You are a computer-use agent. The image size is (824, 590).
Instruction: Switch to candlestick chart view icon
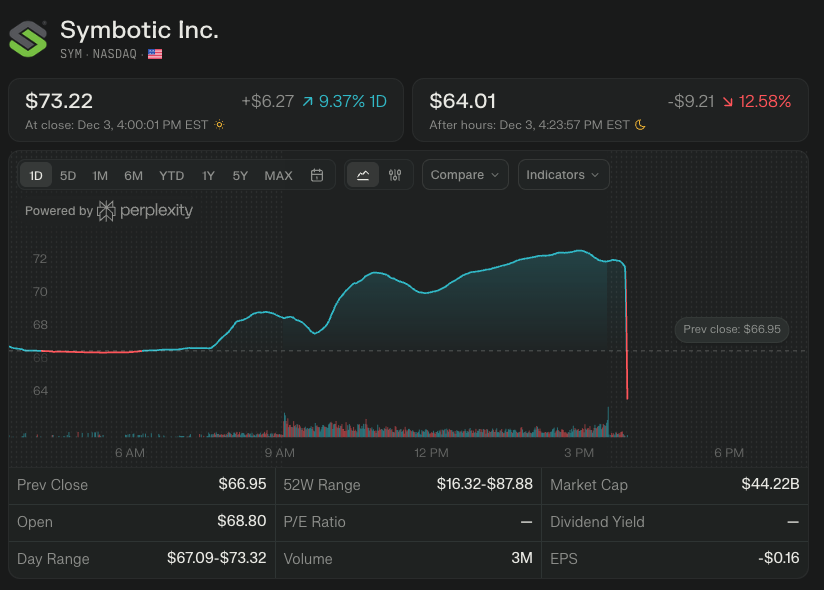tap(395, 175)
